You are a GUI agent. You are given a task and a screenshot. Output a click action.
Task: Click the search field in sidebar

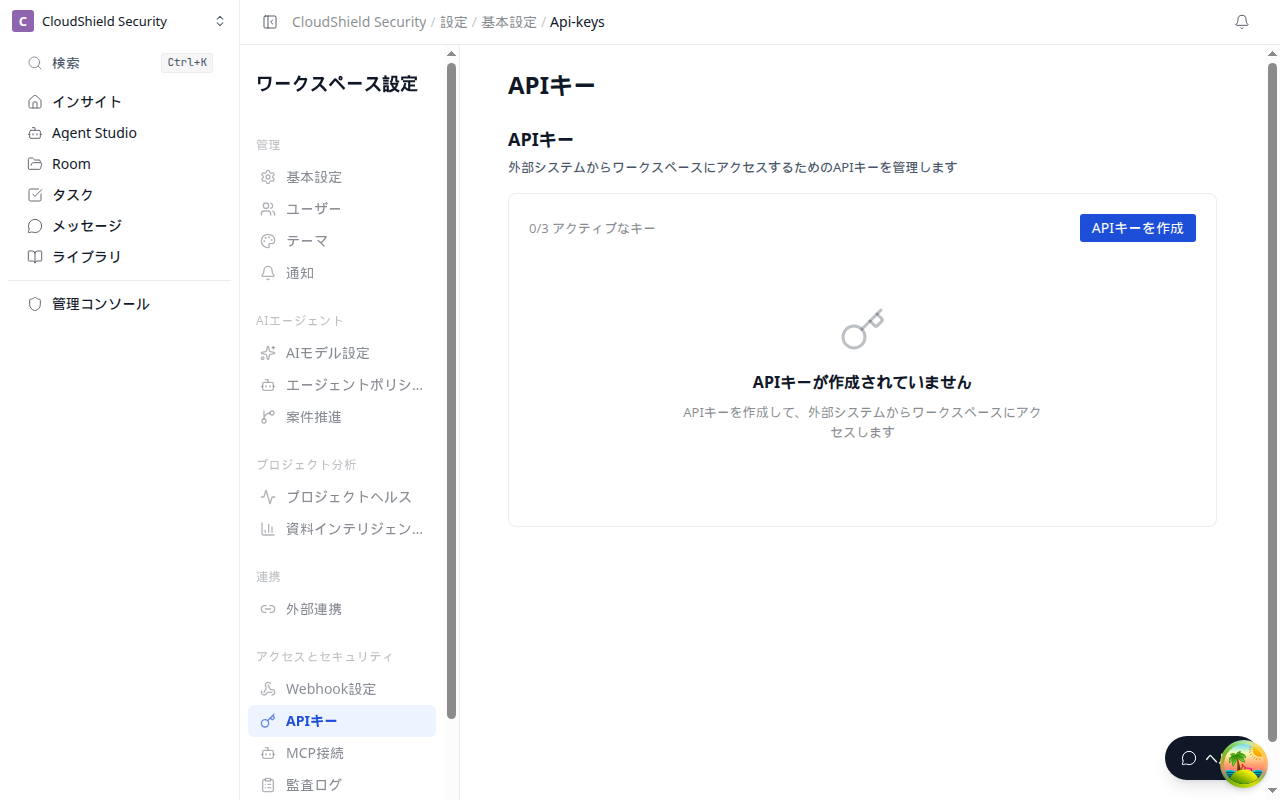click(x=119, y=63)
